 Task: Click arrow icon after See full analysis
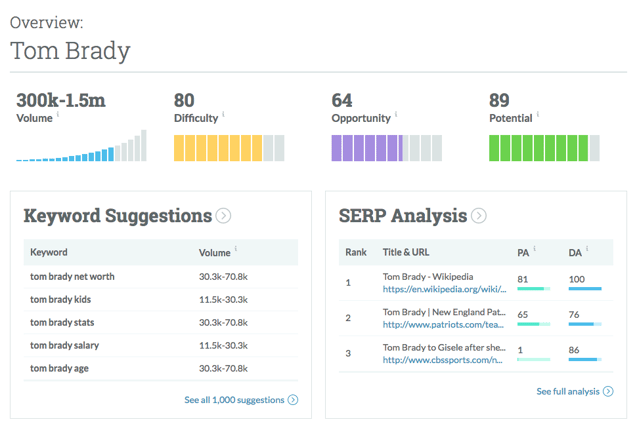coord(608,391)
